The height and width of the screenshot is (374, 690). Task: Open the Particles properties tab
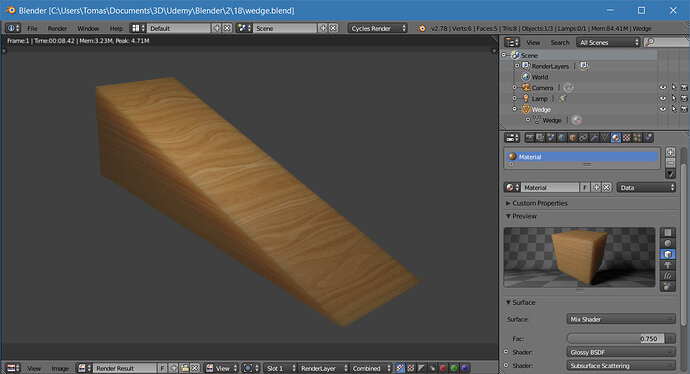[x=637, y=138]
